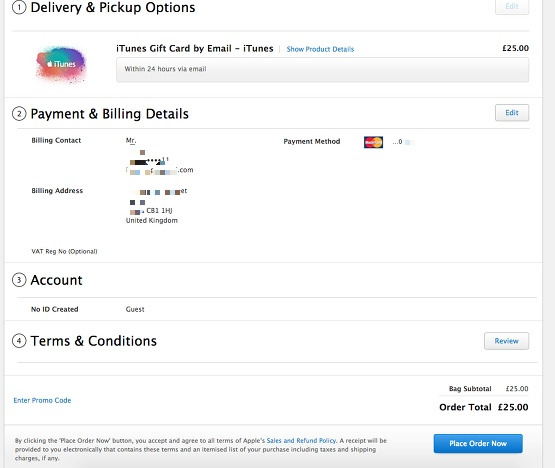
Task: Edit Payment & Billing Details section
Action: [512, 113]
